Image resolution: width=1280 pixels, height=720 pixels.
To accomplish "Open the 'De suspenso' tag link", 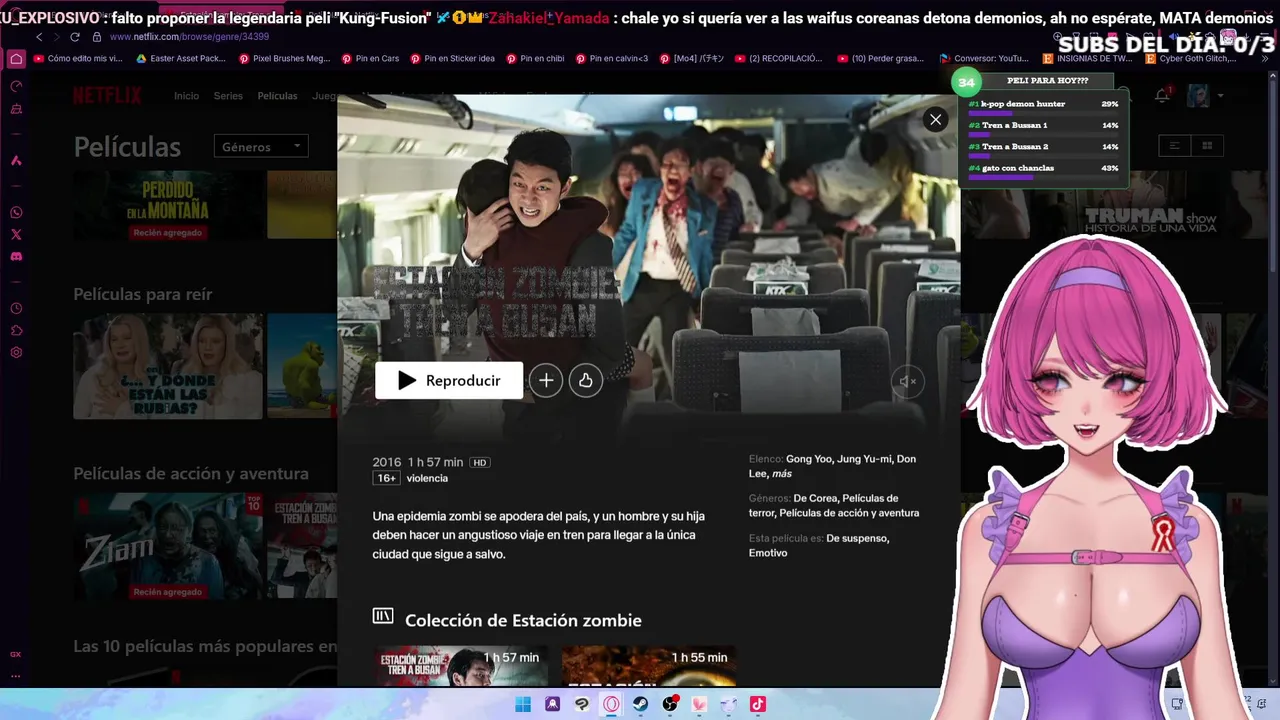I will pos(857,538).
